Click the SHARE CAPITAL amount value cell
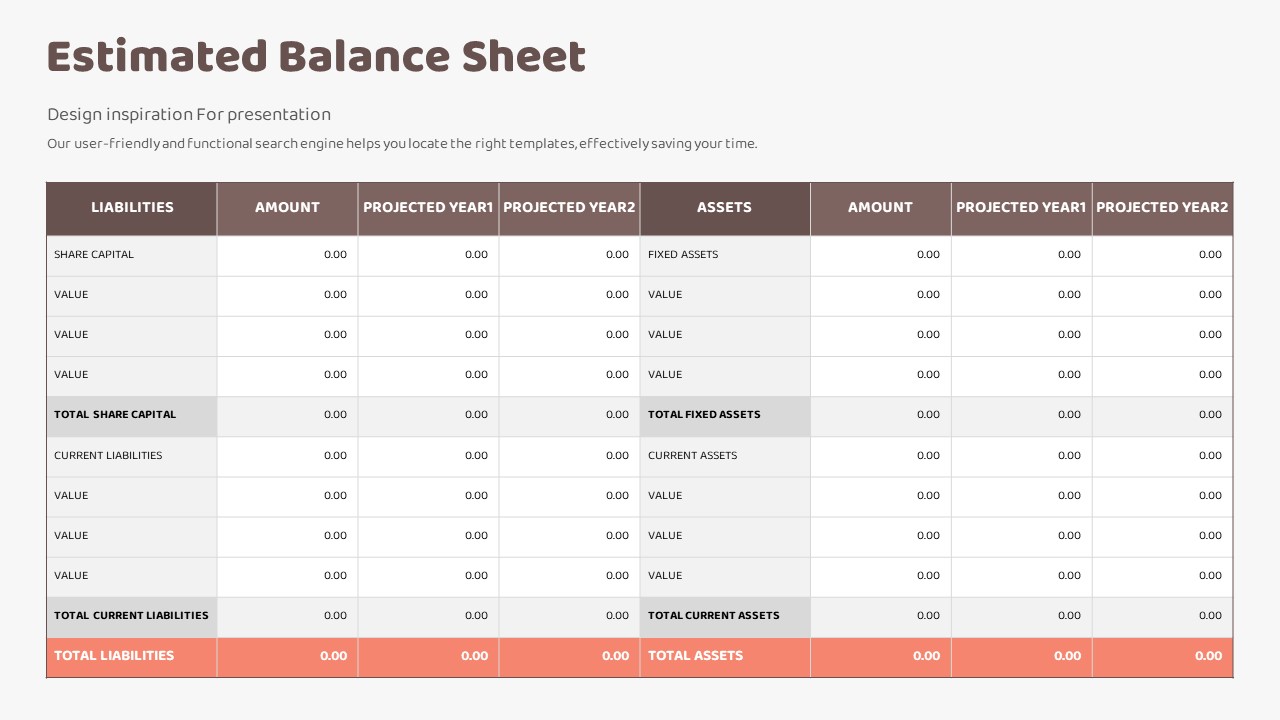1280x720 pixels. 288,255
